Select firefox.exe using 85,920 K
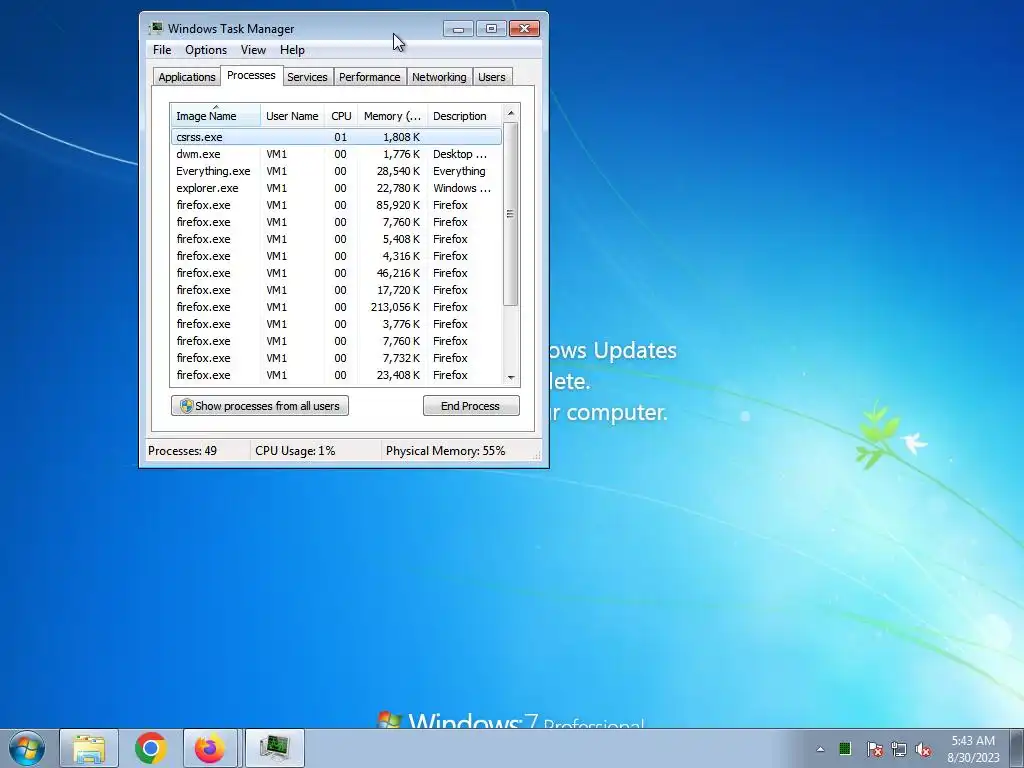The height and width of the screenshot is (768, 1024). pos(336,205)
